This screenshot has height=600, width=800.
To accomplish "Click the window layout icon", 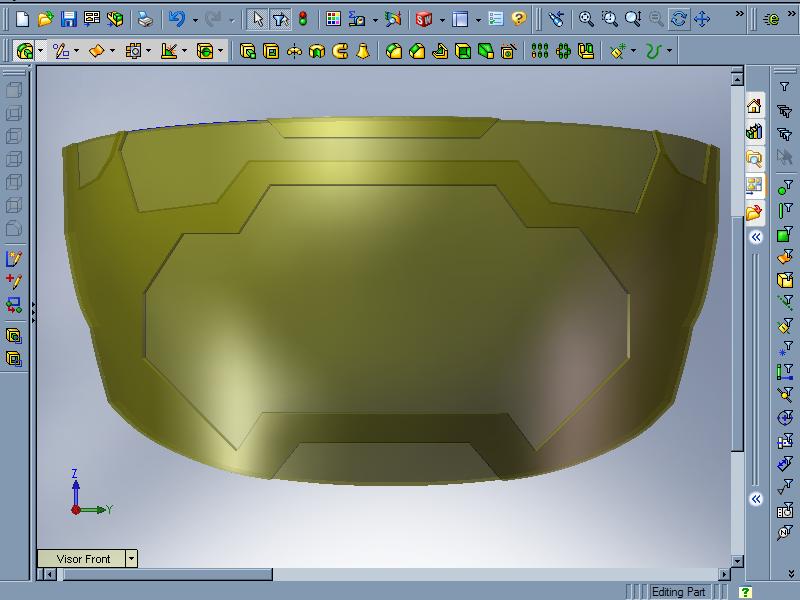I will click(460, 19).
